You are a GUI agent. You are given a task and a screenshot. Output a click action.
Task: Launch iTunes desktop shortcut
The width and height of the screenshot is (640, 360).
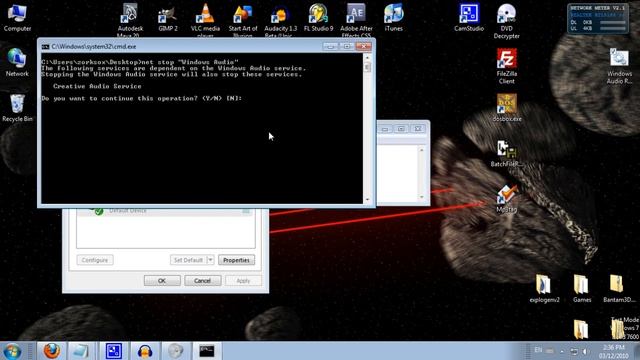(393, 18)
